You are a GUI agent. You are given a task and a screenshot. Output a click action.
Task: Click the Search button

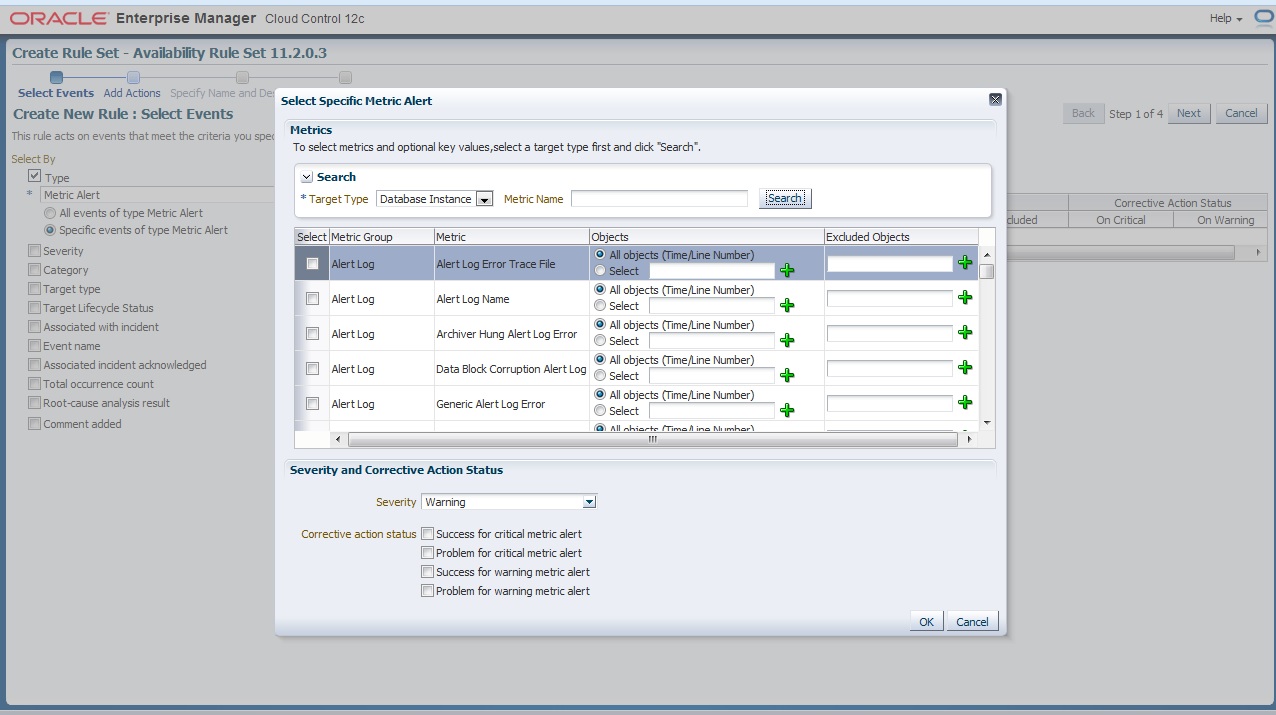pyautogui.click(x=784, y=199)
